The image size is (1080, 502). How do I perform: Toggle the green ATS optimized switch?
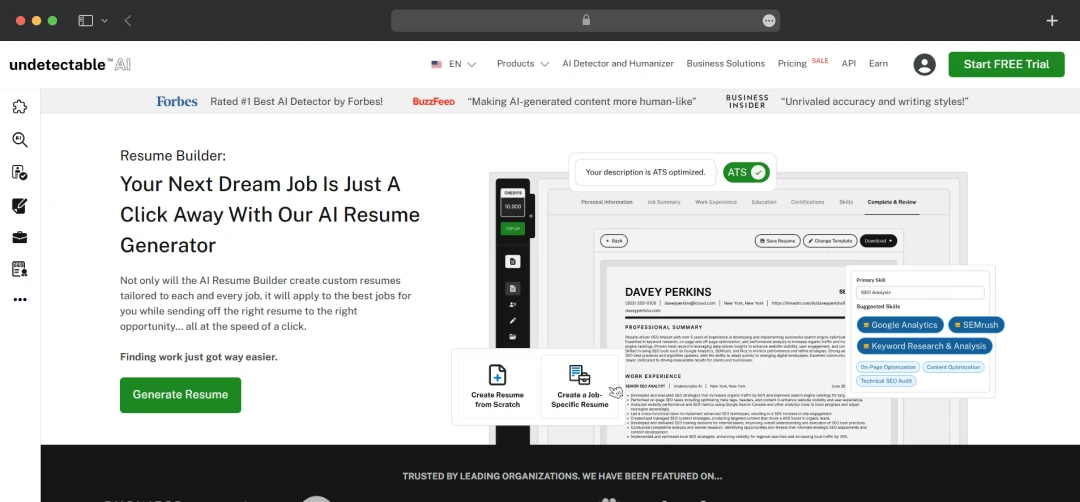747,172
